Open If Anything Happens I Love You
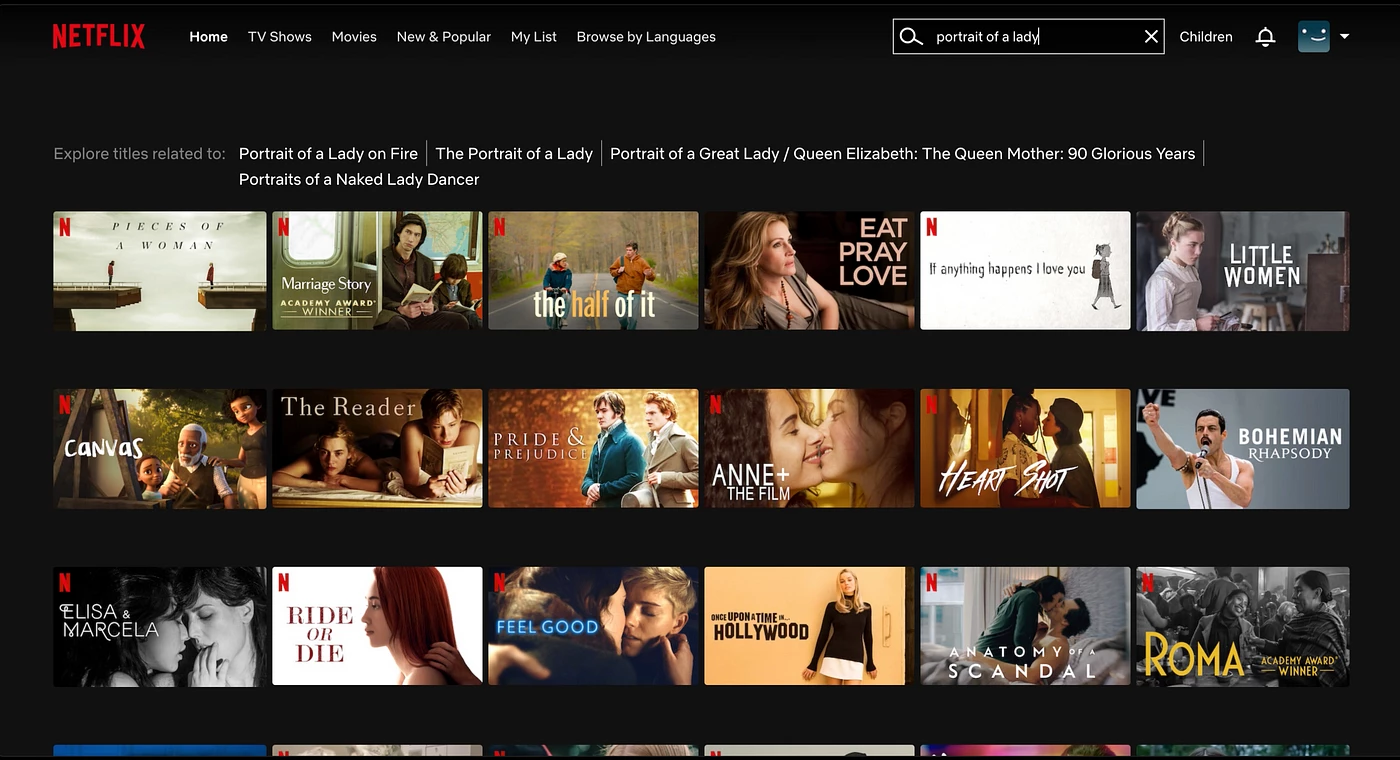 [x=1025, y=270]
